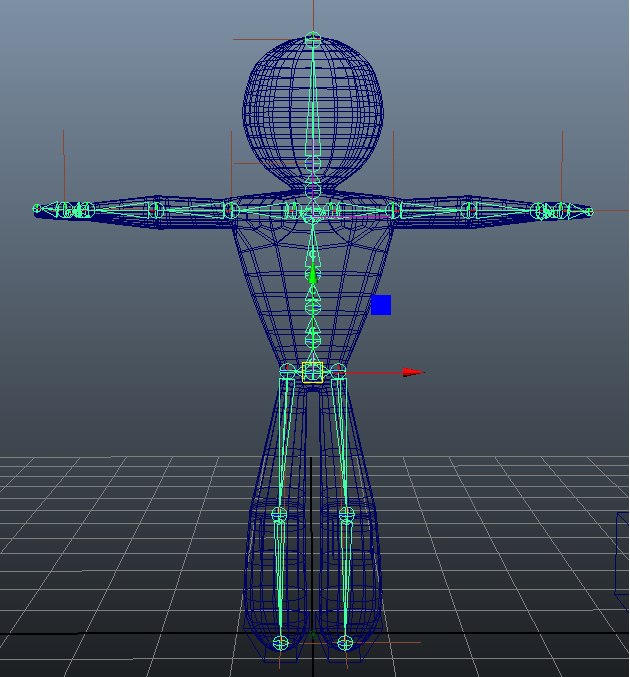Select the shoulder joint on screen-left arm
Image resolution: width=630 pixels, height=677 pixels.
tap(231, 210)
